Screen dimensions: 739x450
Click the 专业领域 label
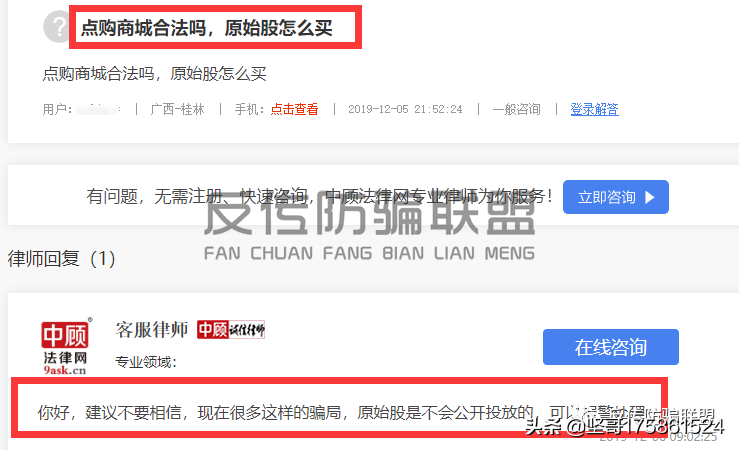[x=146, y=362]
